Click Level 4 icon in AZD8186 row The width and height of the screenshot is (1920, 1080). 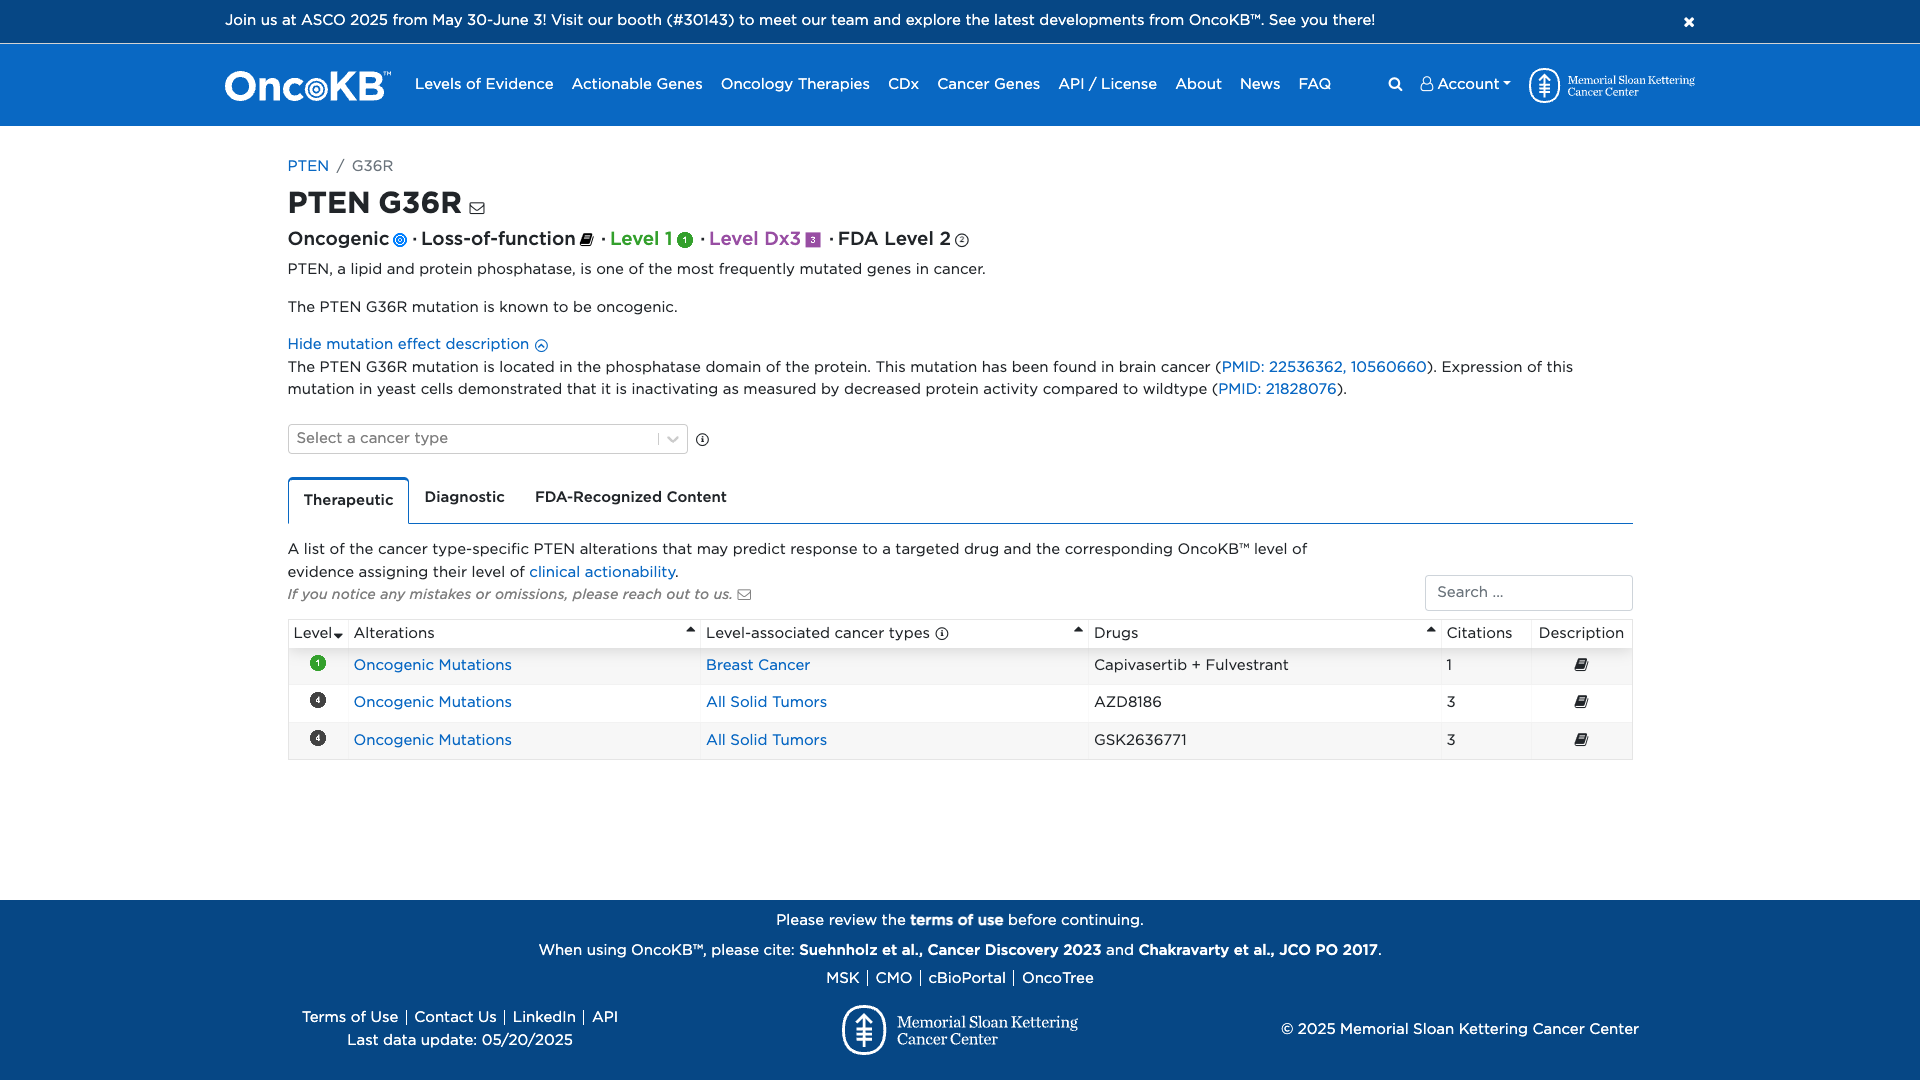click(x=318, y=700)
